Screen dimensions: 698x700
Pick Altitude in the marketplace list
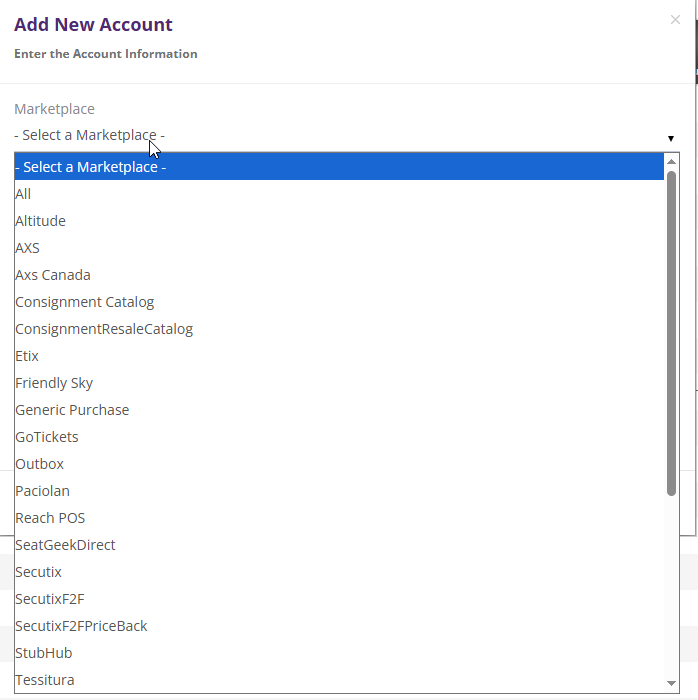coord(40,221)
